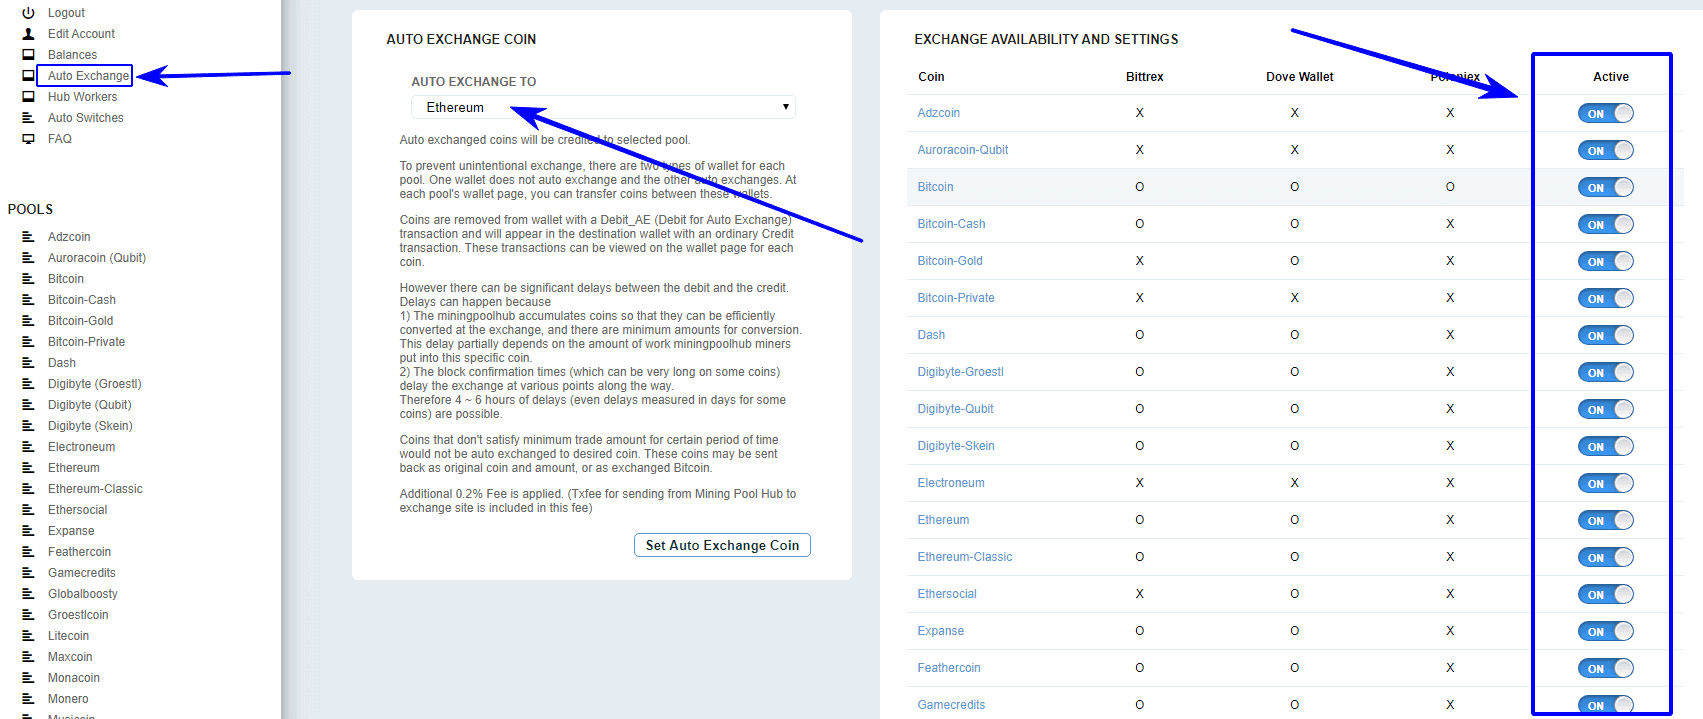Toggle the Electroneum Active switch

click(x=1606, y=483)
